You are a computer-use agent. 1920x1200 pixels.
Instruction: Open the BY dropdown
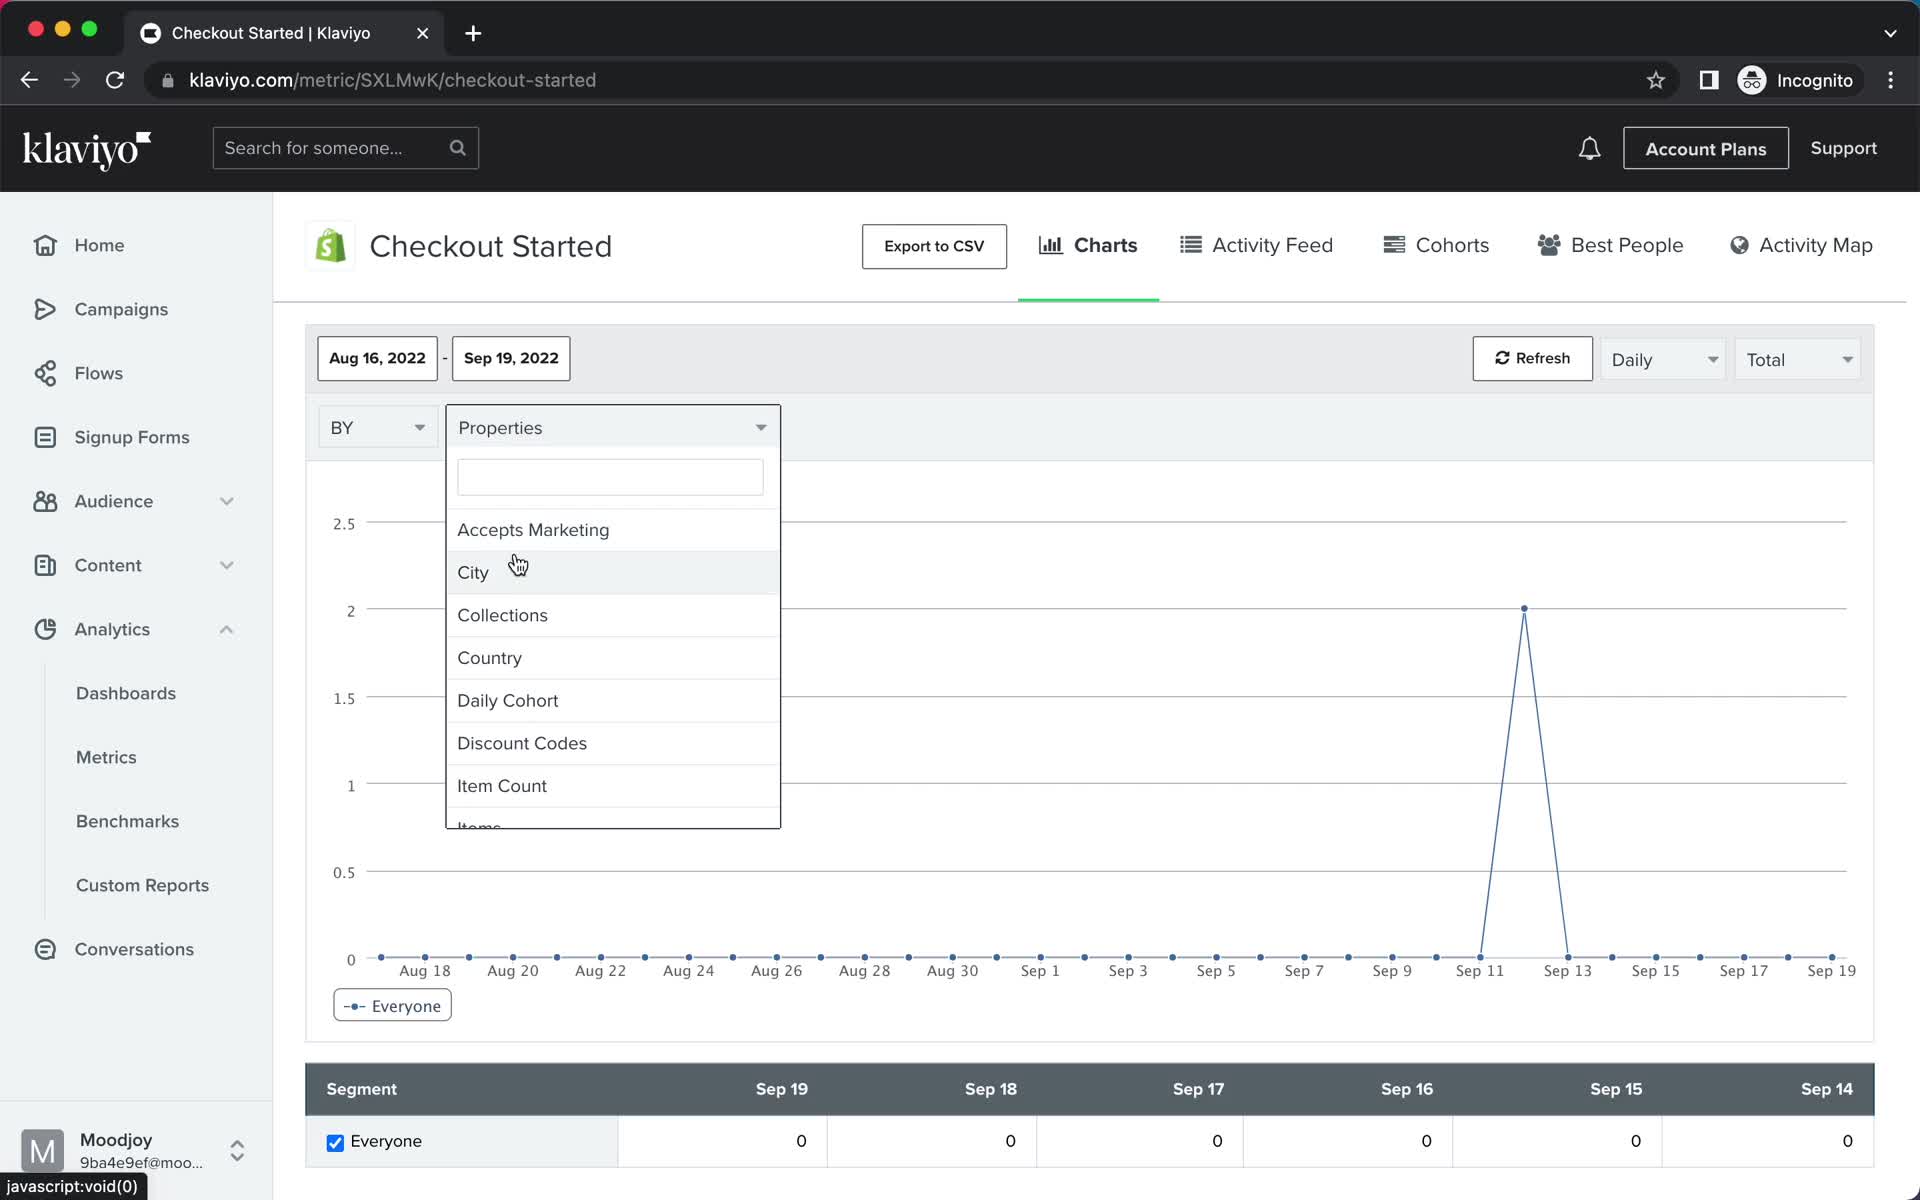(378, 428)
